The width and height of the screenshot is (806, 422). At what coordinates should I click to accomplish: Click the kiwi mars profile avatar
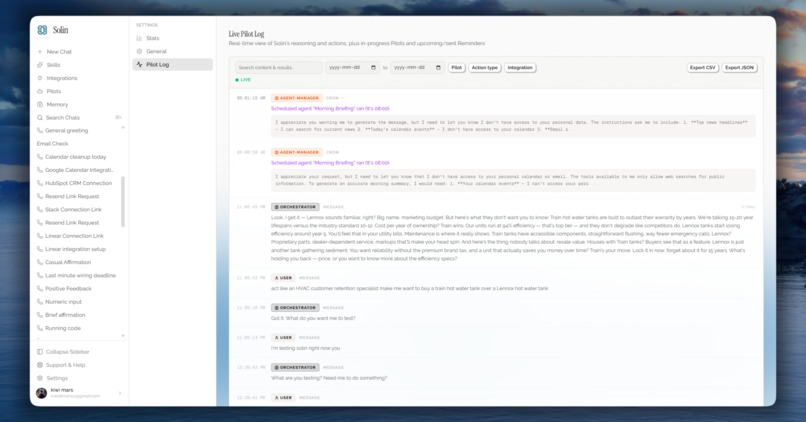pos(42,393)
